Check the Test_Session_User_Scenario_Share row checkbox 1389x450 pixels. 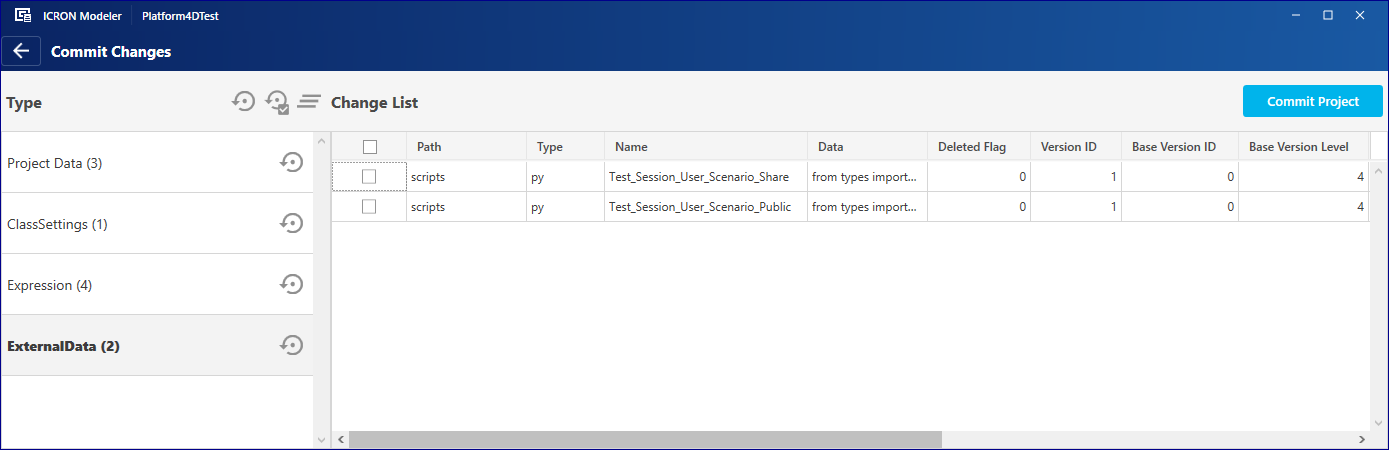tap(369, 176)
